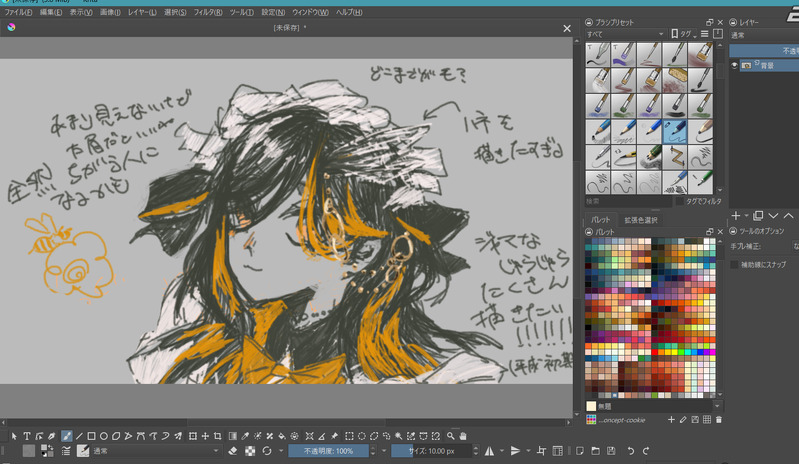Screen dimensions: 799x464
Task: Add a new layer with plus button
Action: pos(735,216)
